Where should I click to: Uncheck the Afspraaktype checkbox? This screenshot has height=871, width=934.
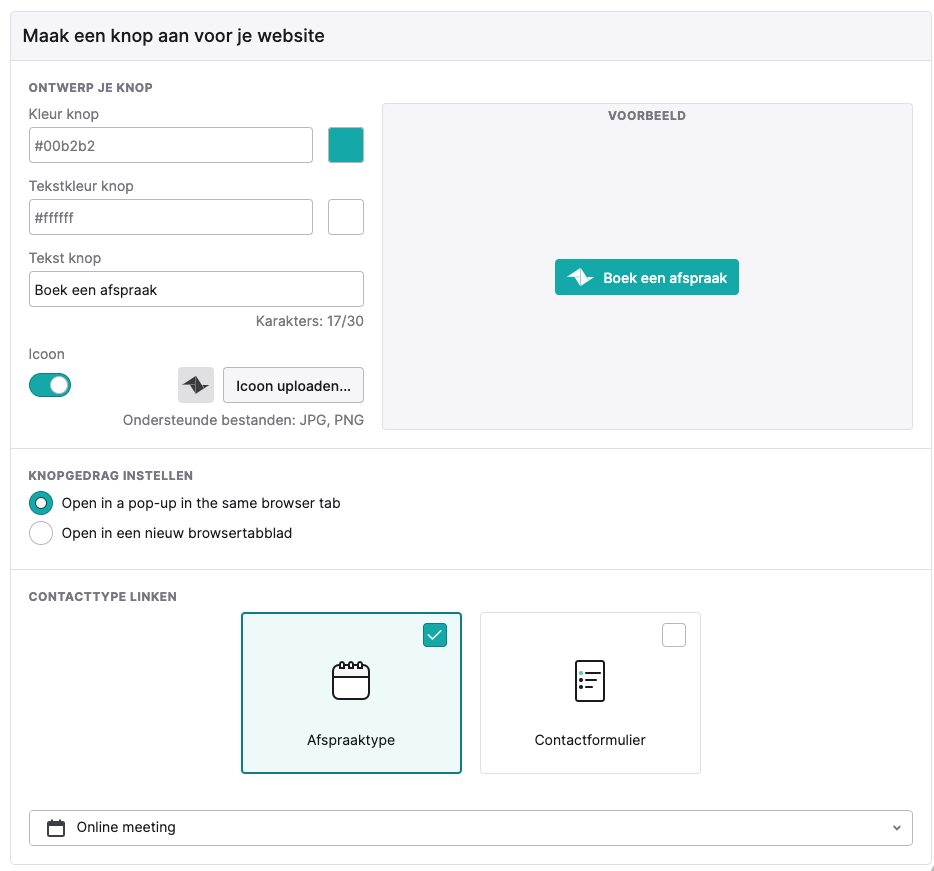[x=435, y=635]
